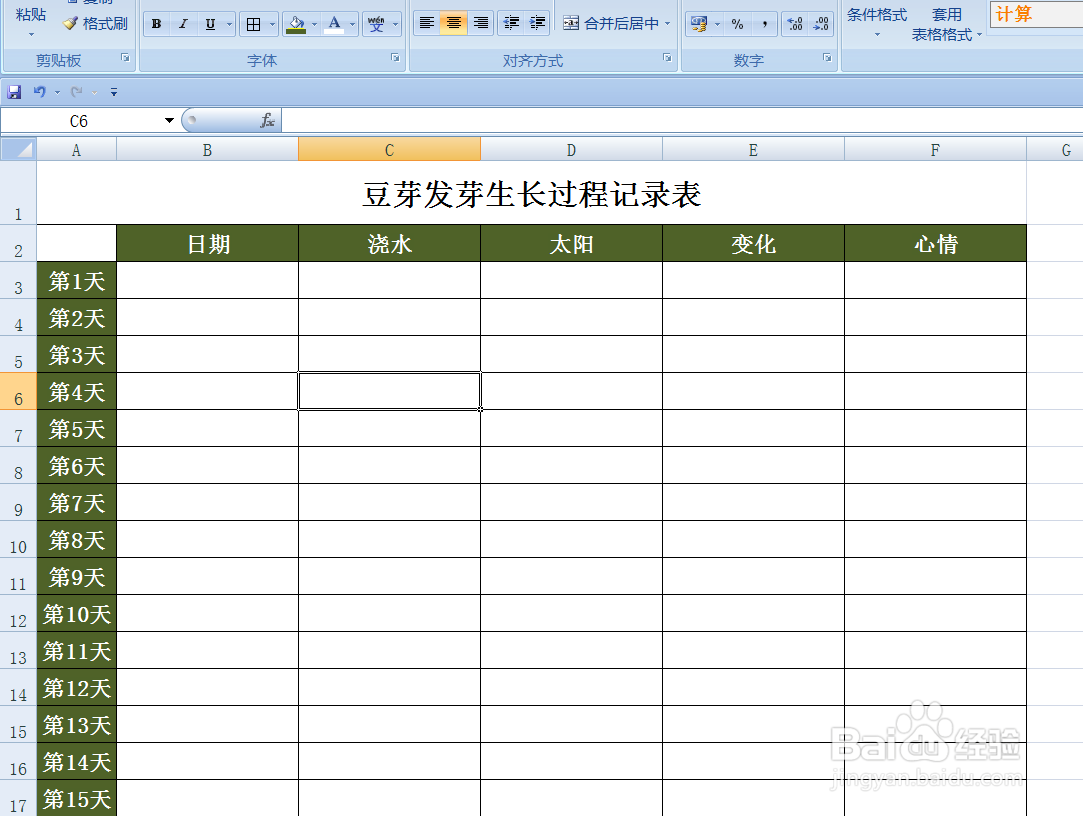Select column C header
Image resolution: width=1083 pixels, height=816 pixels.
(x=390, y=150)
